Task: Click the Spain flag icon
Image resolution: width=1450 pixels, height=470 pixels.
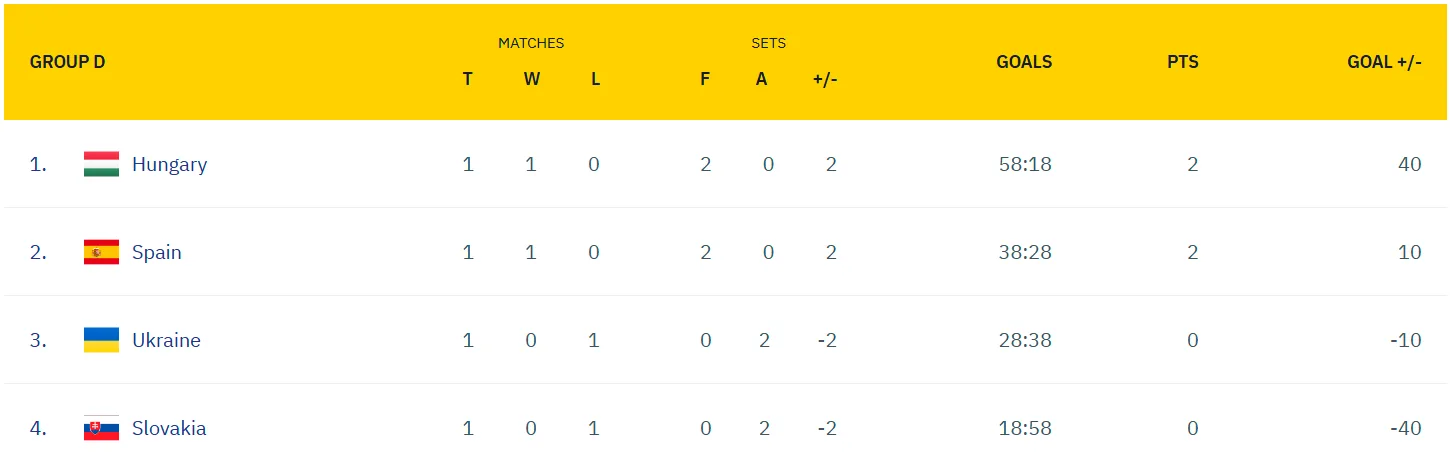Action: click(x=101, y=252)
